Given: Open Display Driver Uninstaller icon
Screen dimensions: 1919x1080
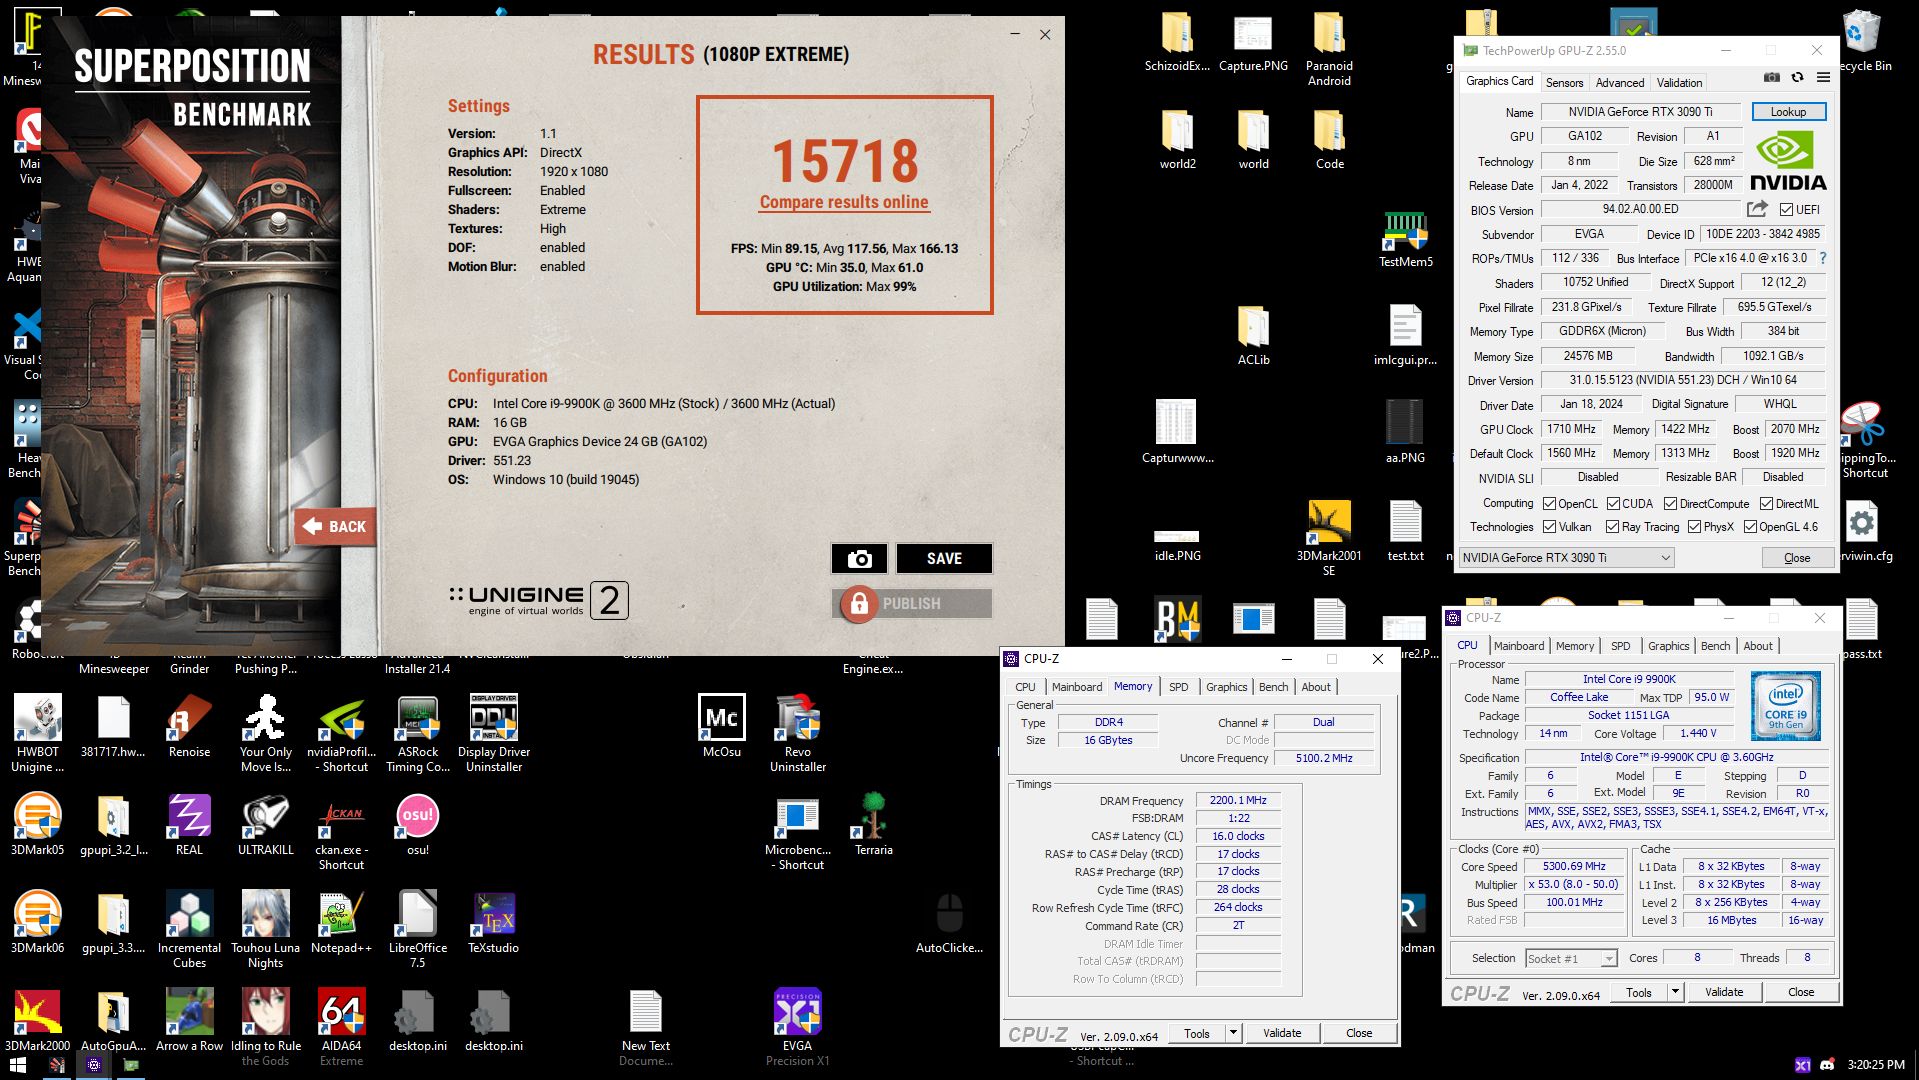Looking at the screenshot, I should point(494,734).
